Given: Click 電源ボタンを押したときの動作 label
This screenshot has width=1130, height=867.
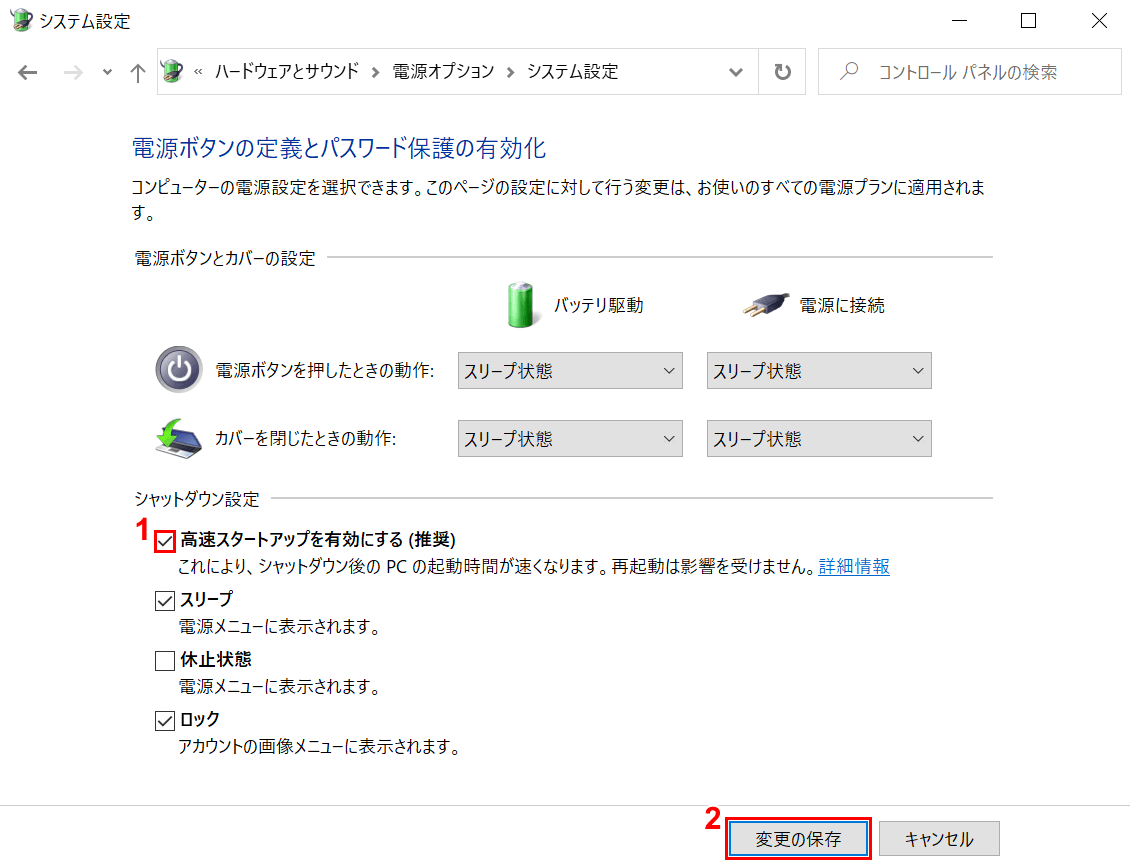Looking at the screenshot, I should pyautogui.click(x=325, y=370).
